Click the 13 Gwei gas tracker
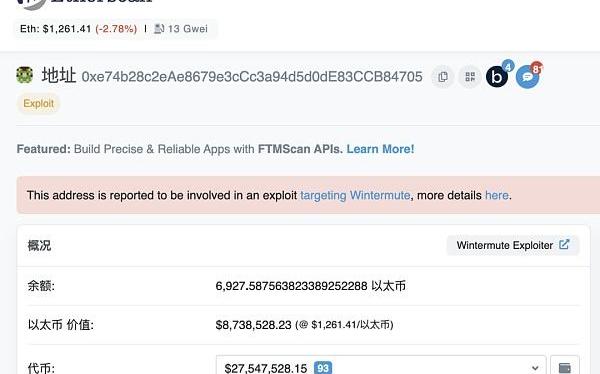The image size is (600, 374). coord(188,29)
